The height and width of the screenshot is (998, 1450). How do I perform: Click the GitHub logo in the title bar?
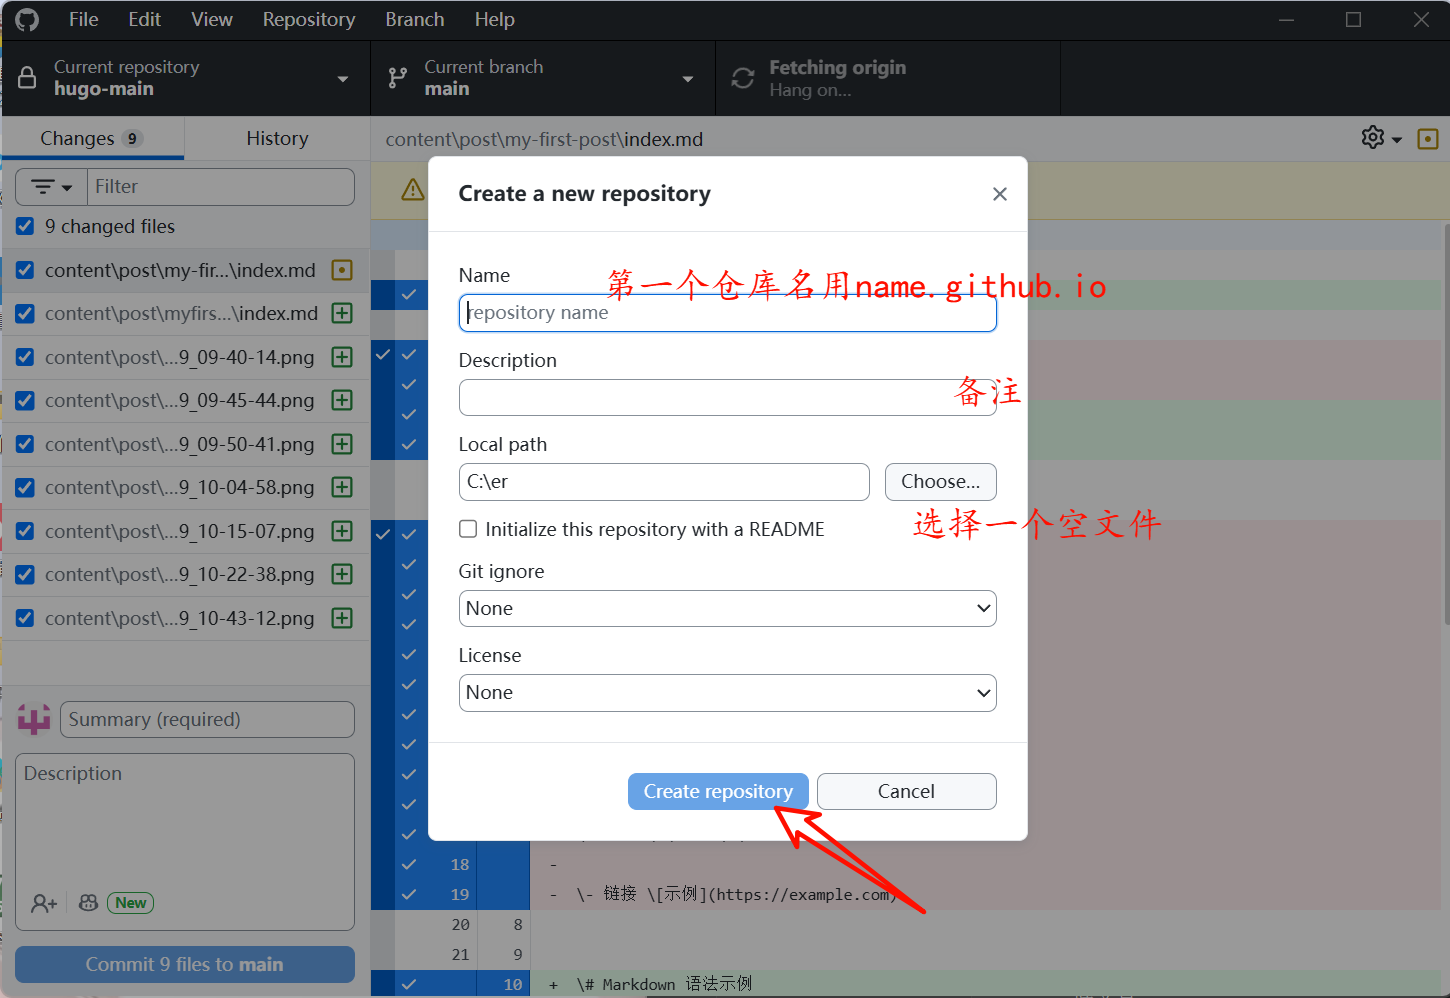point(27,20)
